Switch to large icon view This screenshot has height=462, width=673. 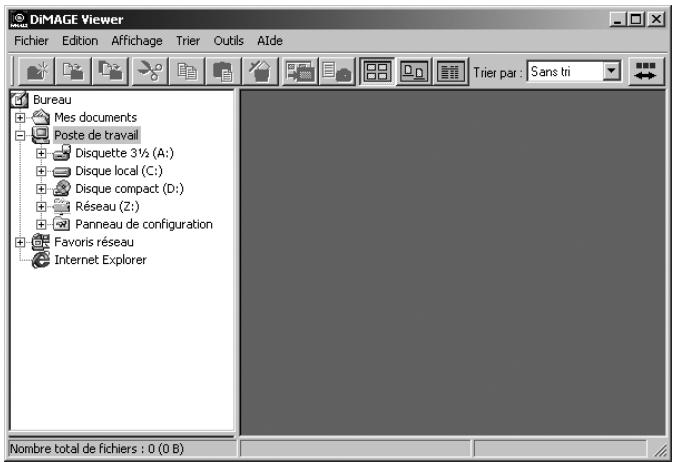(x=414, y=71)
